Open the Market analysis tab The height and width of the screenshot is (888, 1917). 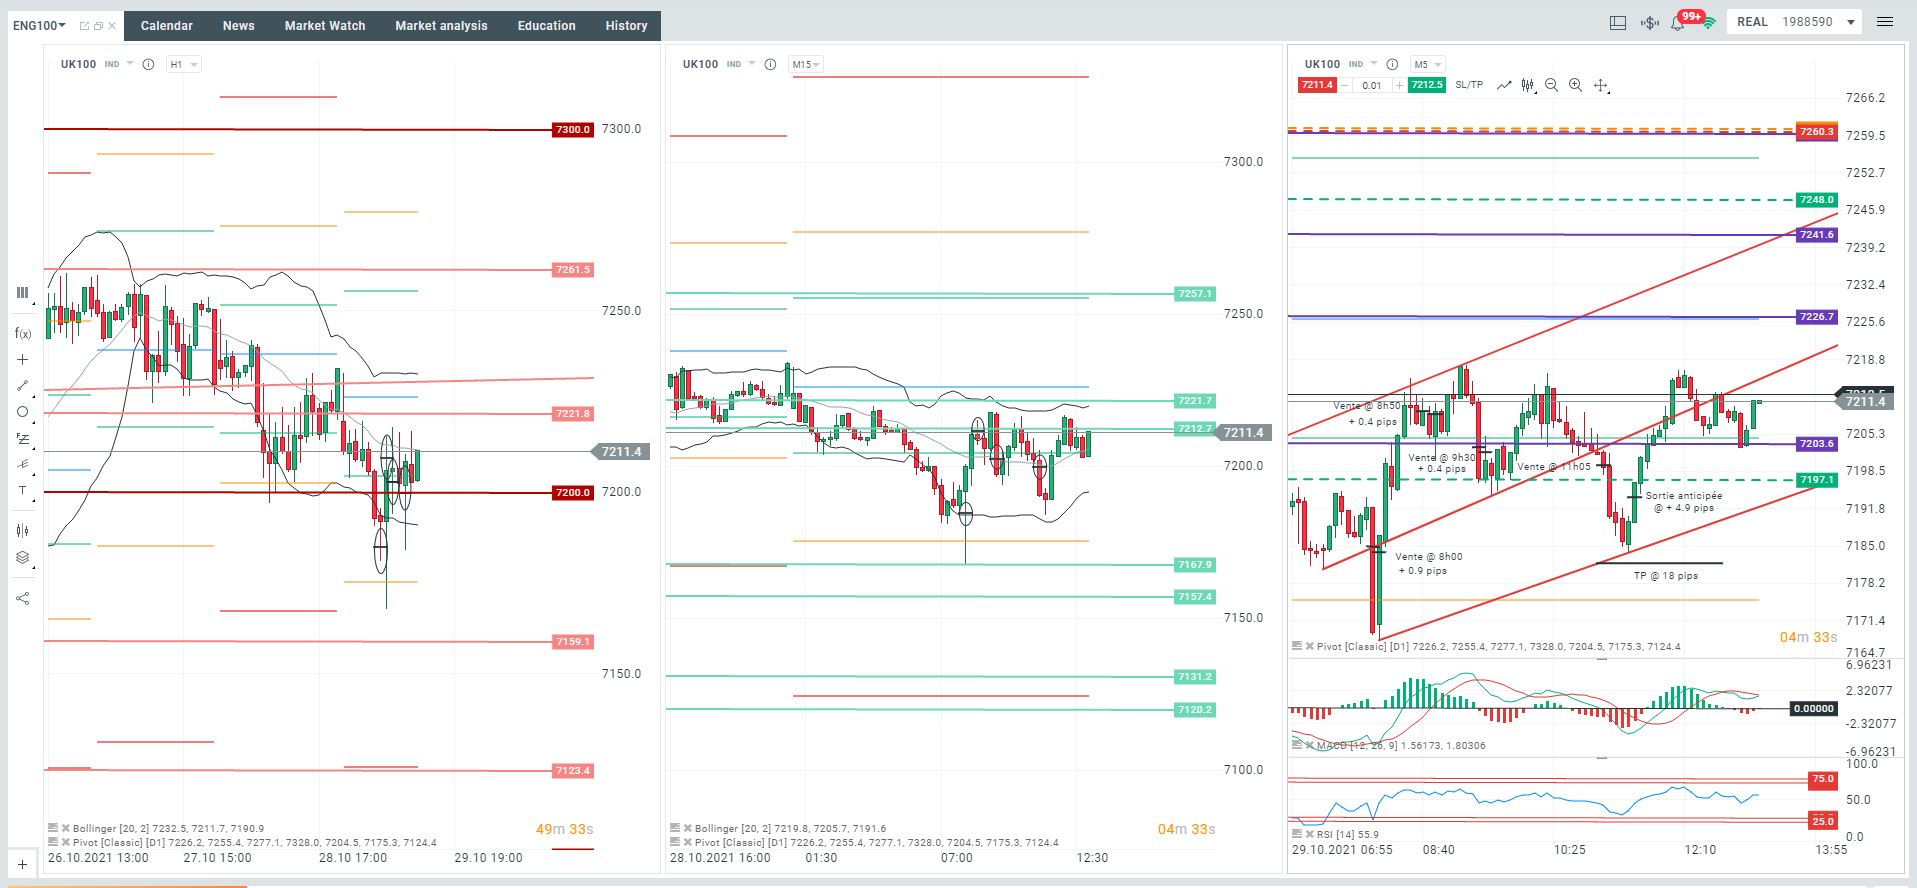pyautogui.click(x=441, y=26)
